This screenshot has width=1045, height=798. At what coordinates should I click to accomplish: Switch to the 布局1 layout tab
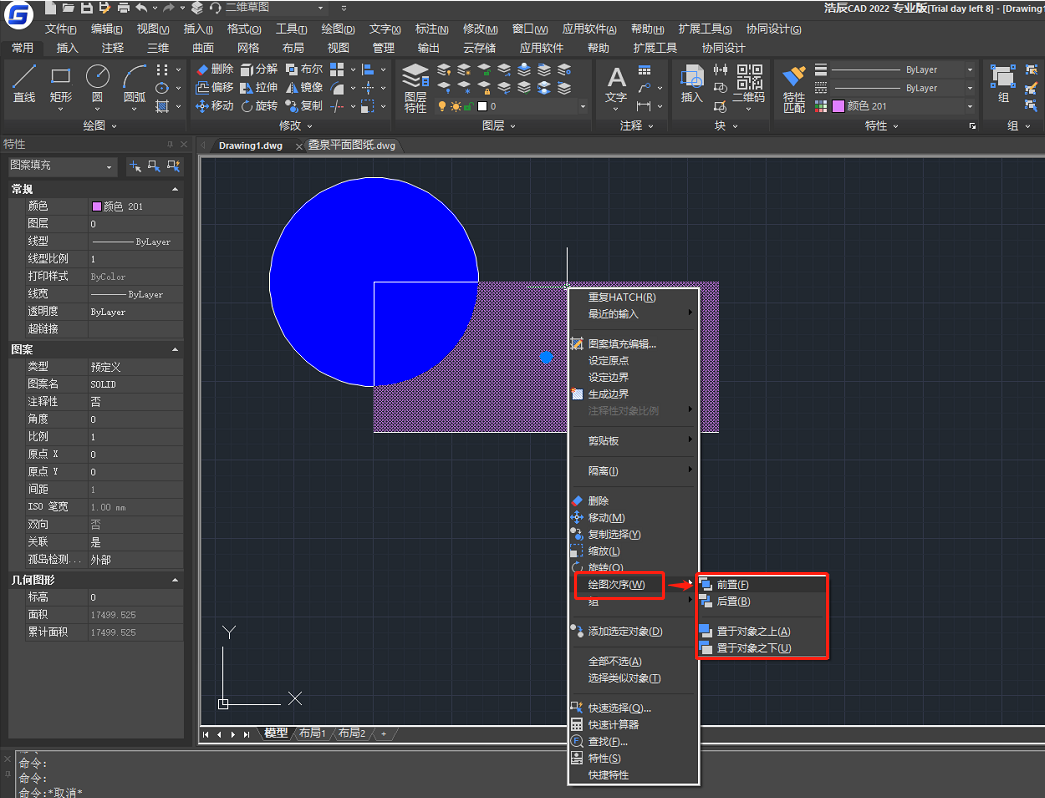[x=312, y=733]
